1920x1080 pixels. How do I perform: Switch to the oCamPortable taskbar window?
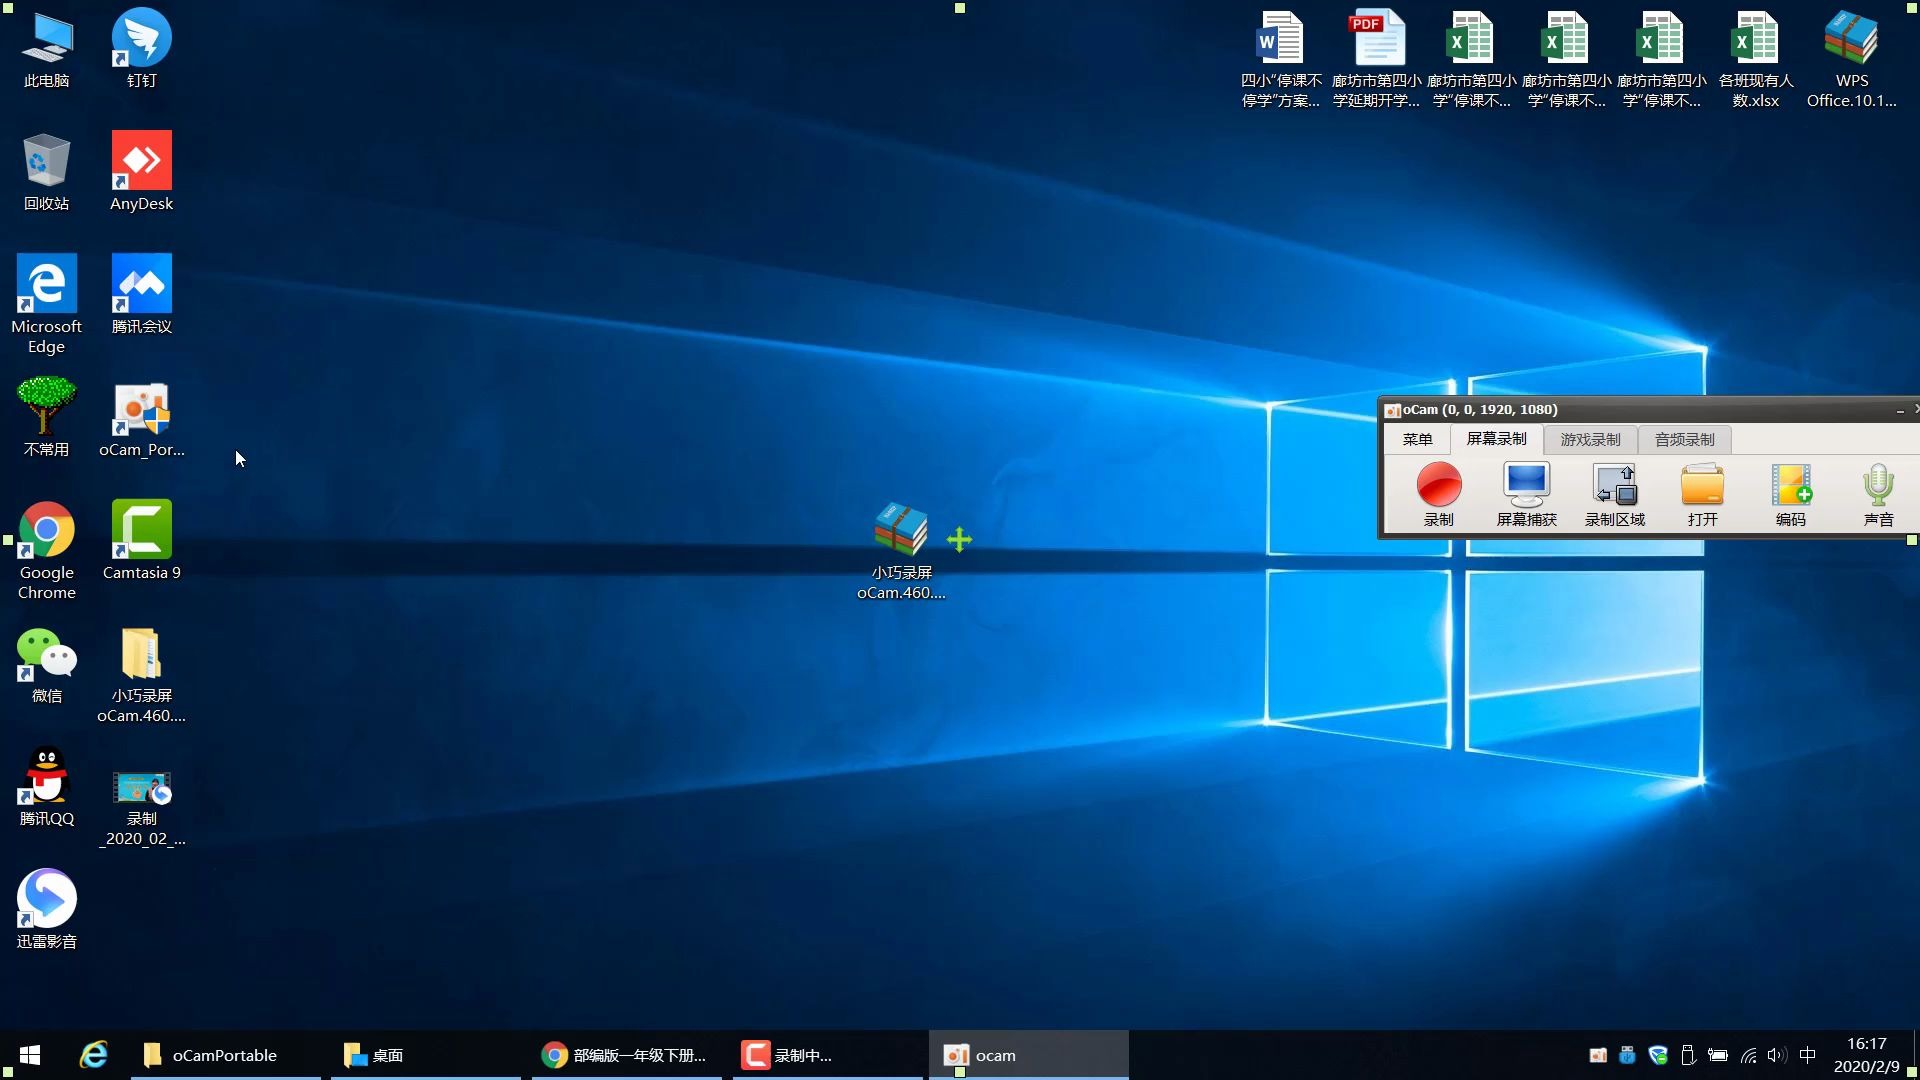(x=224, y=1055)
